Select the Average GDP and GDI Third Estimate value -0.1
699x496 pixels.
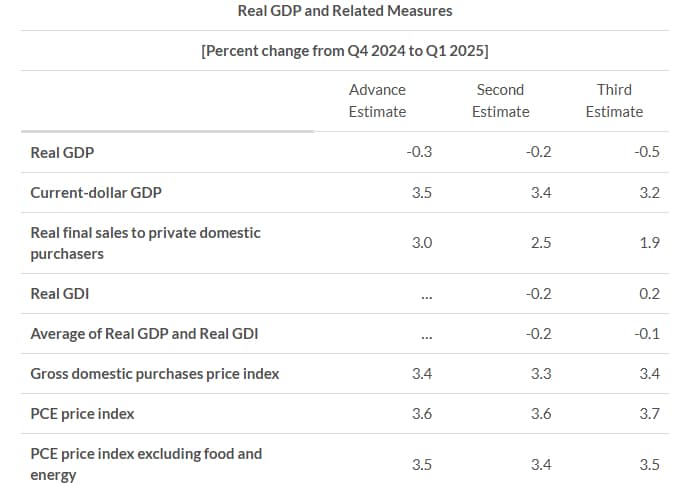point(647,334)
